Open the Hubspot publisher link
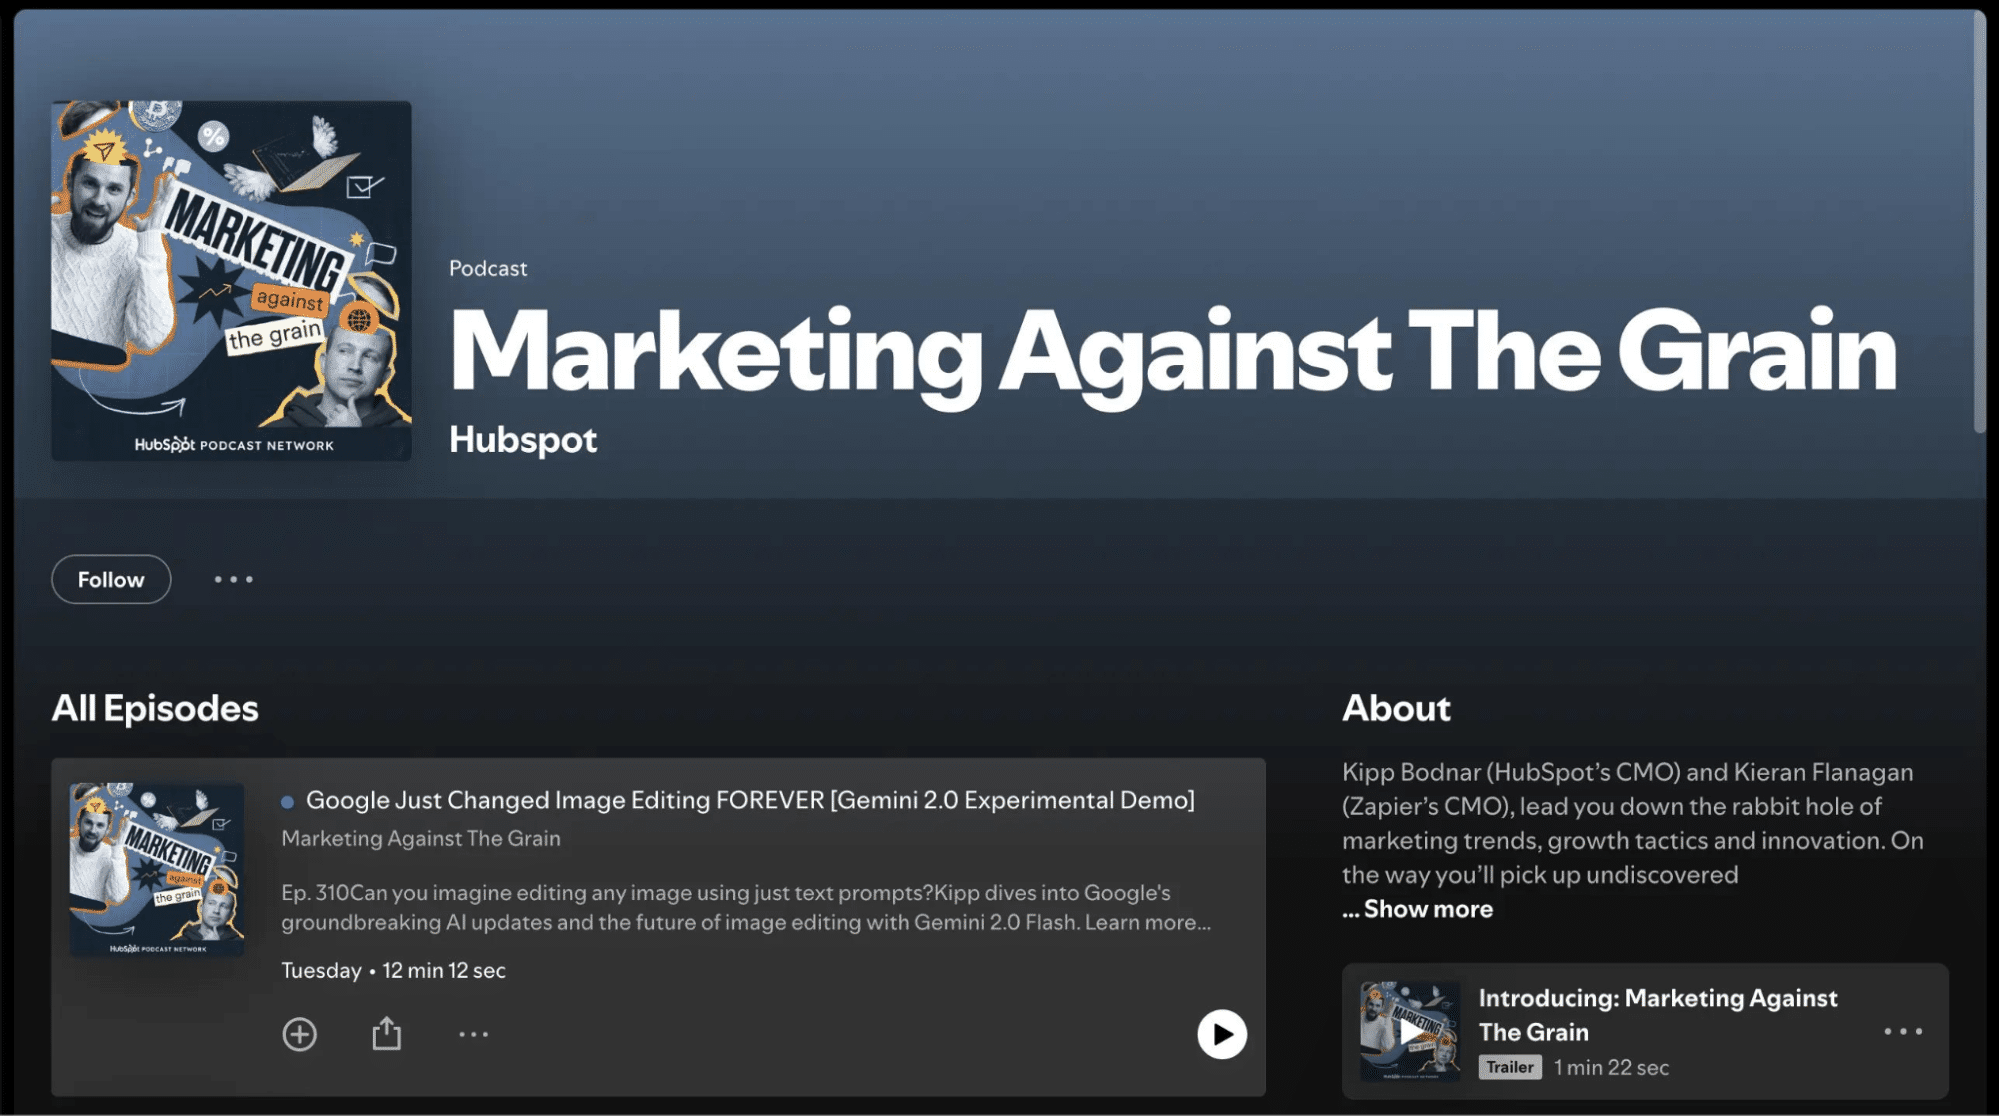This screenshot has width=1999, height=1116. [x=523, y=439]
